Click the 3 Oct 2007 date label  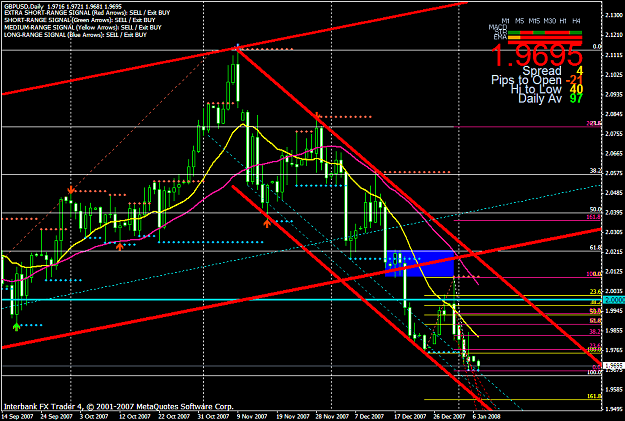click(94, 417)
